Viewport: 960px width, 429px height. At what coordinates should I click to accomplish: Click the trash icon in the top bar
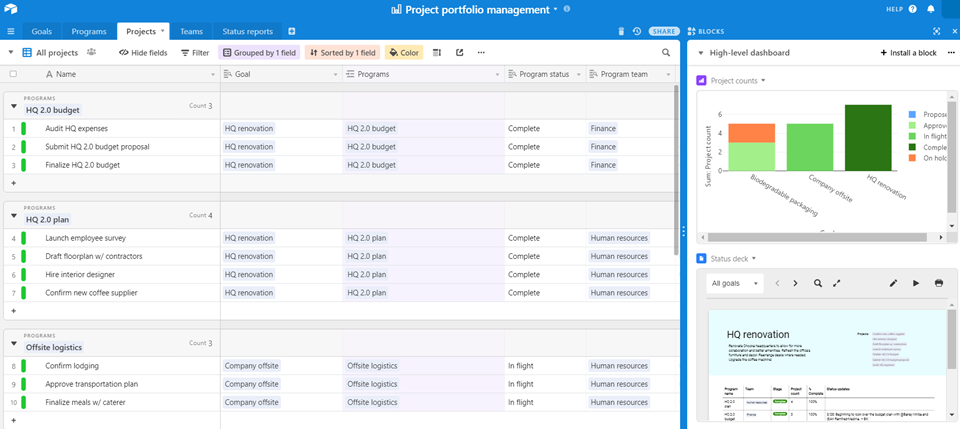coord(621,31)
